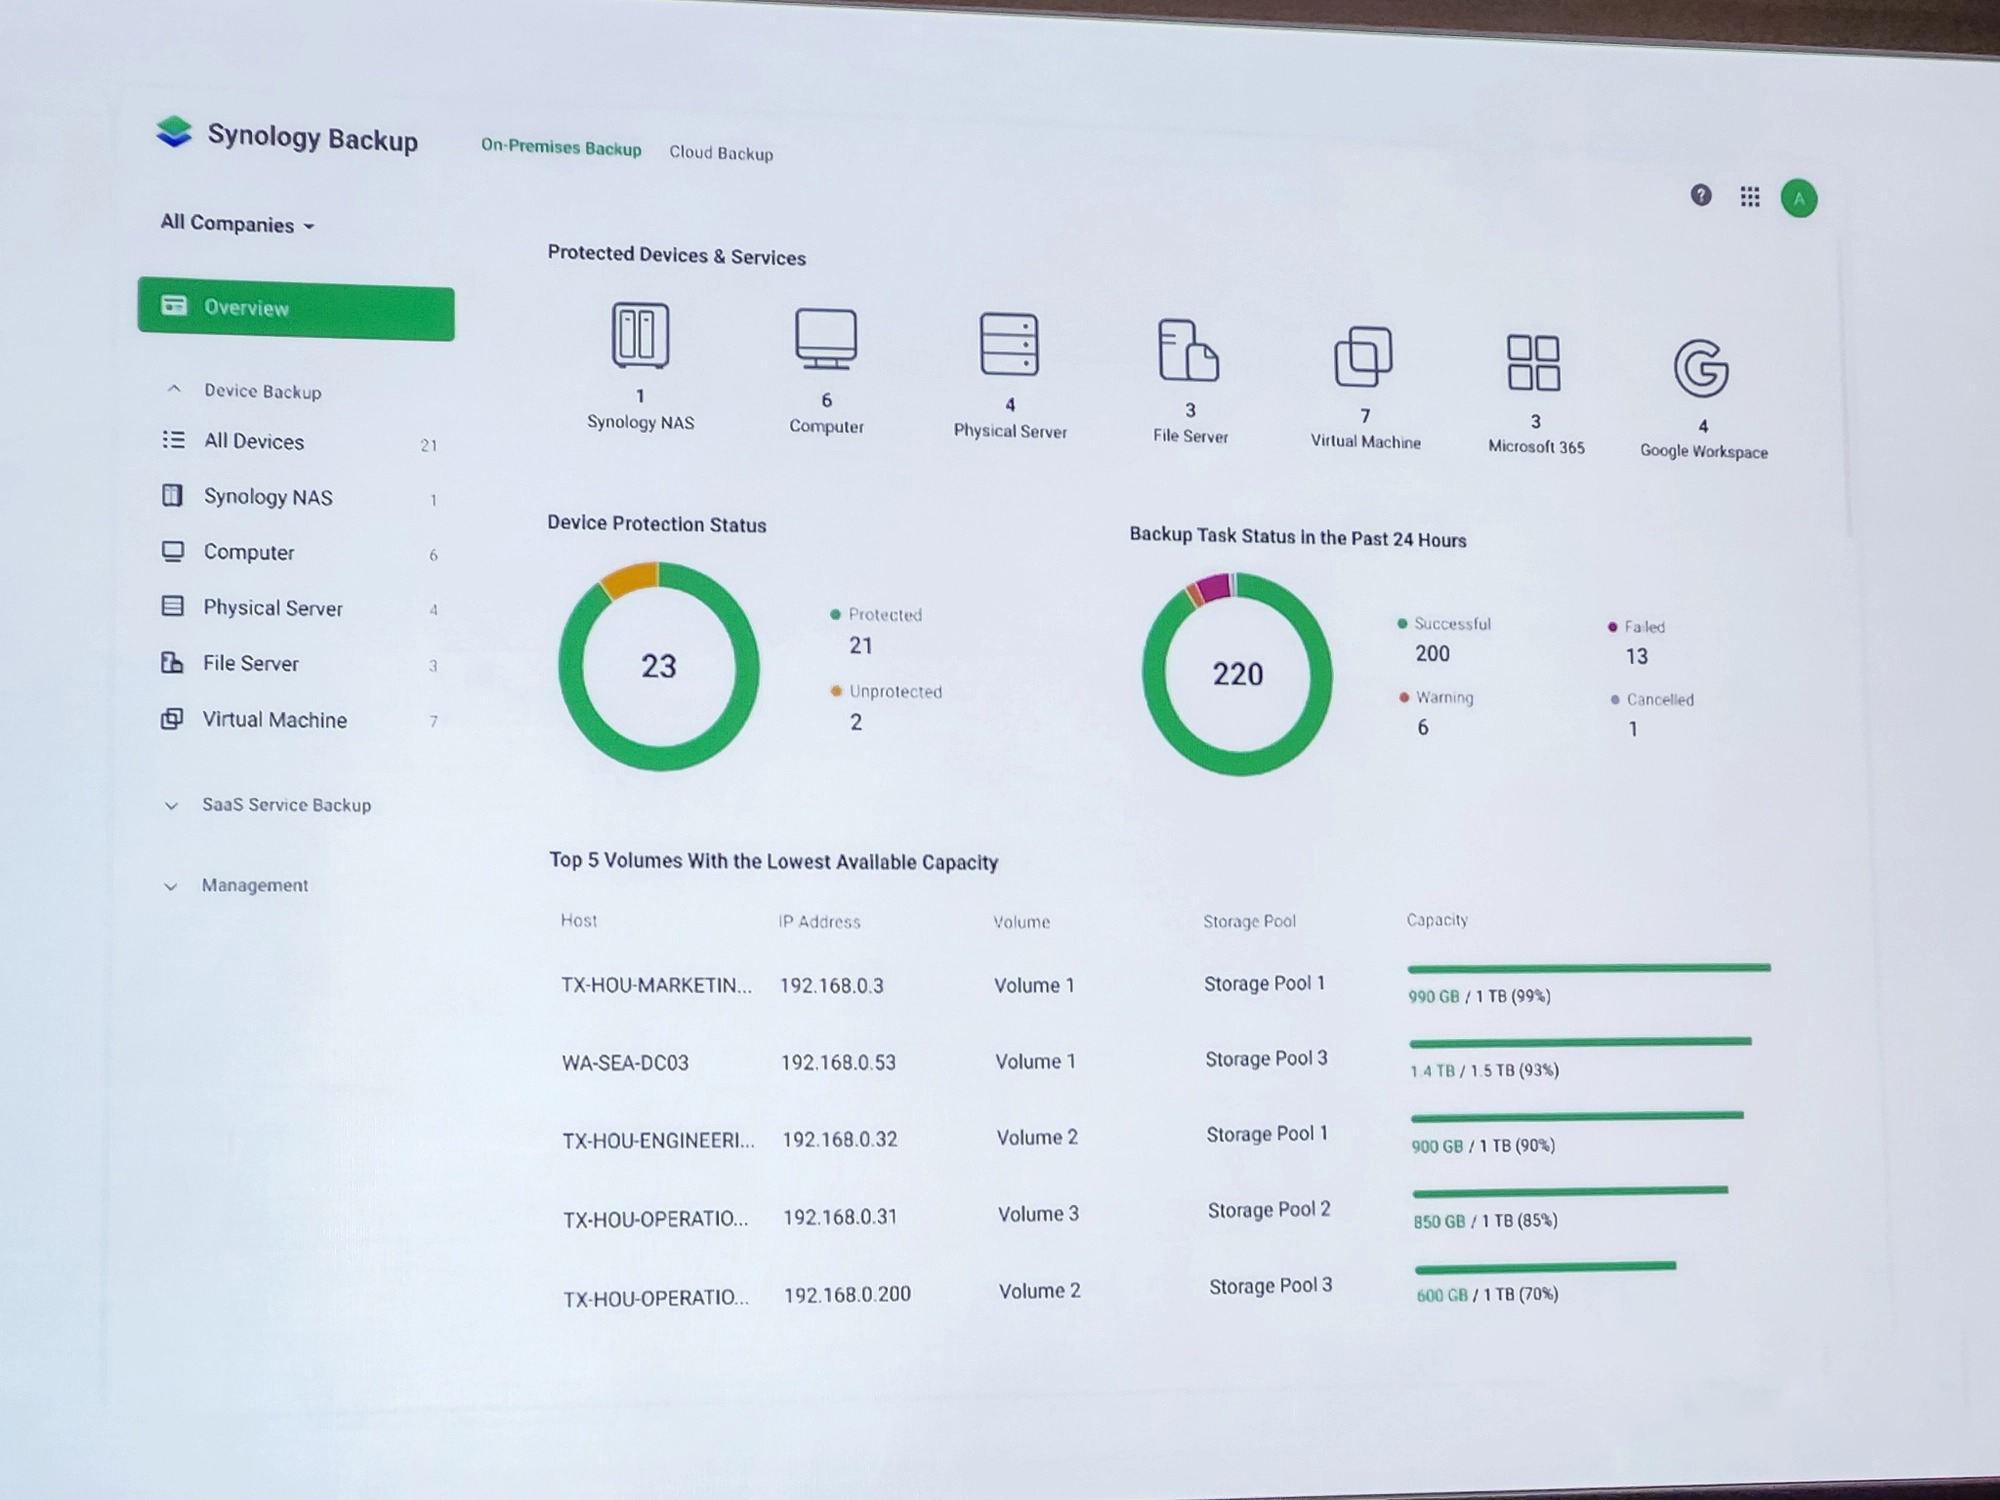Screen dimensions: 2000x1500
Task: Click the green user avatar icon
Action: 1799,198
